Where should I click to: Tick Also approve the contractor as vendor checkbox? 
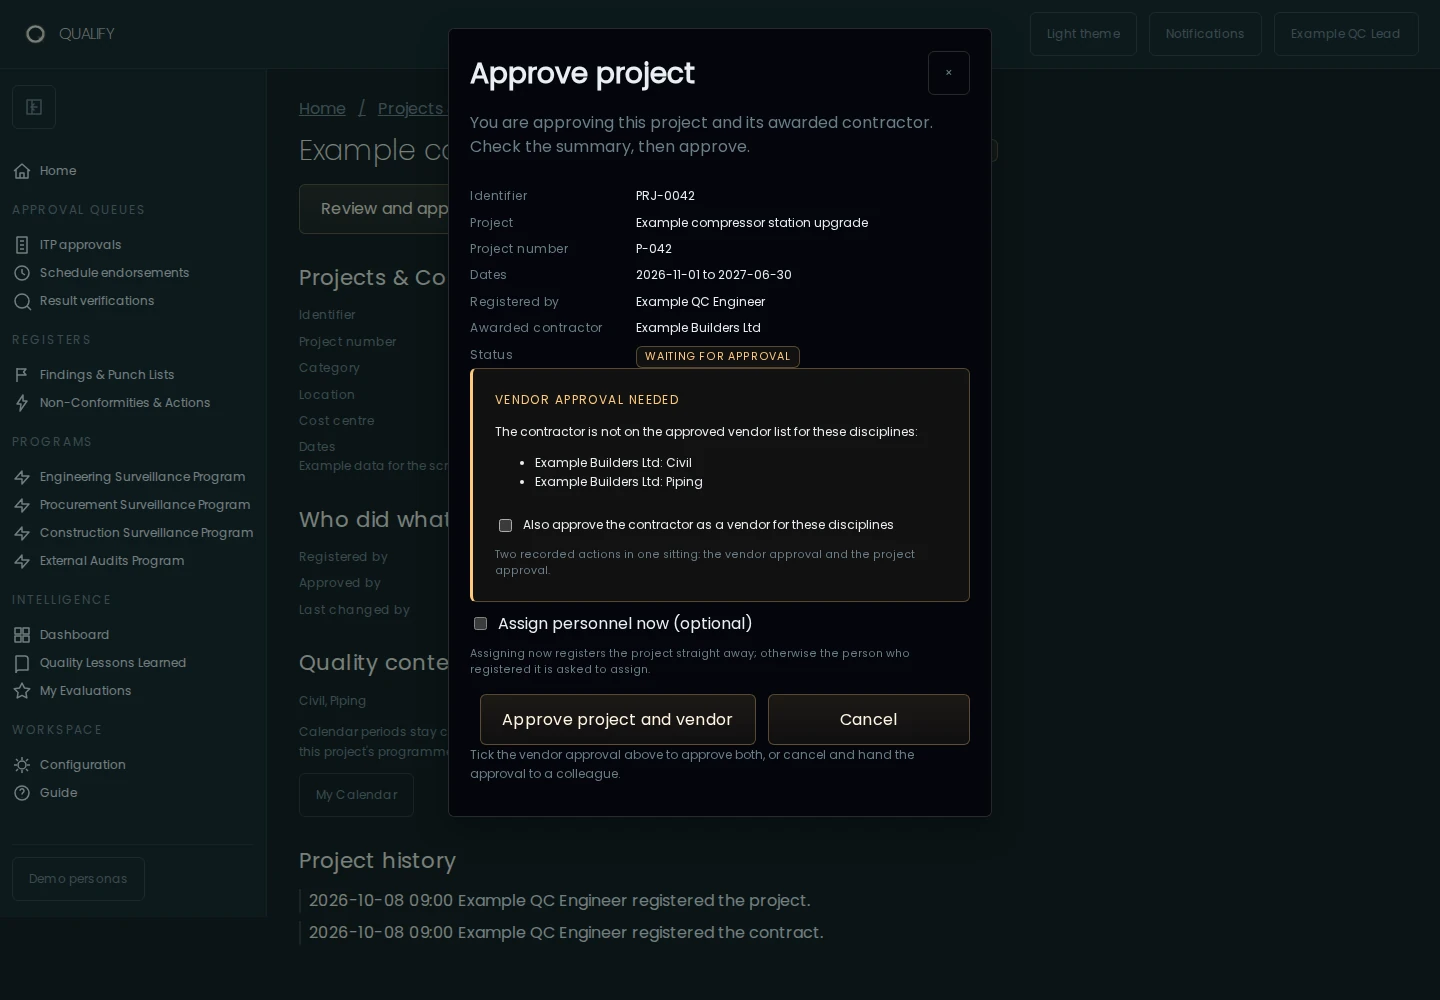(505, 525)
